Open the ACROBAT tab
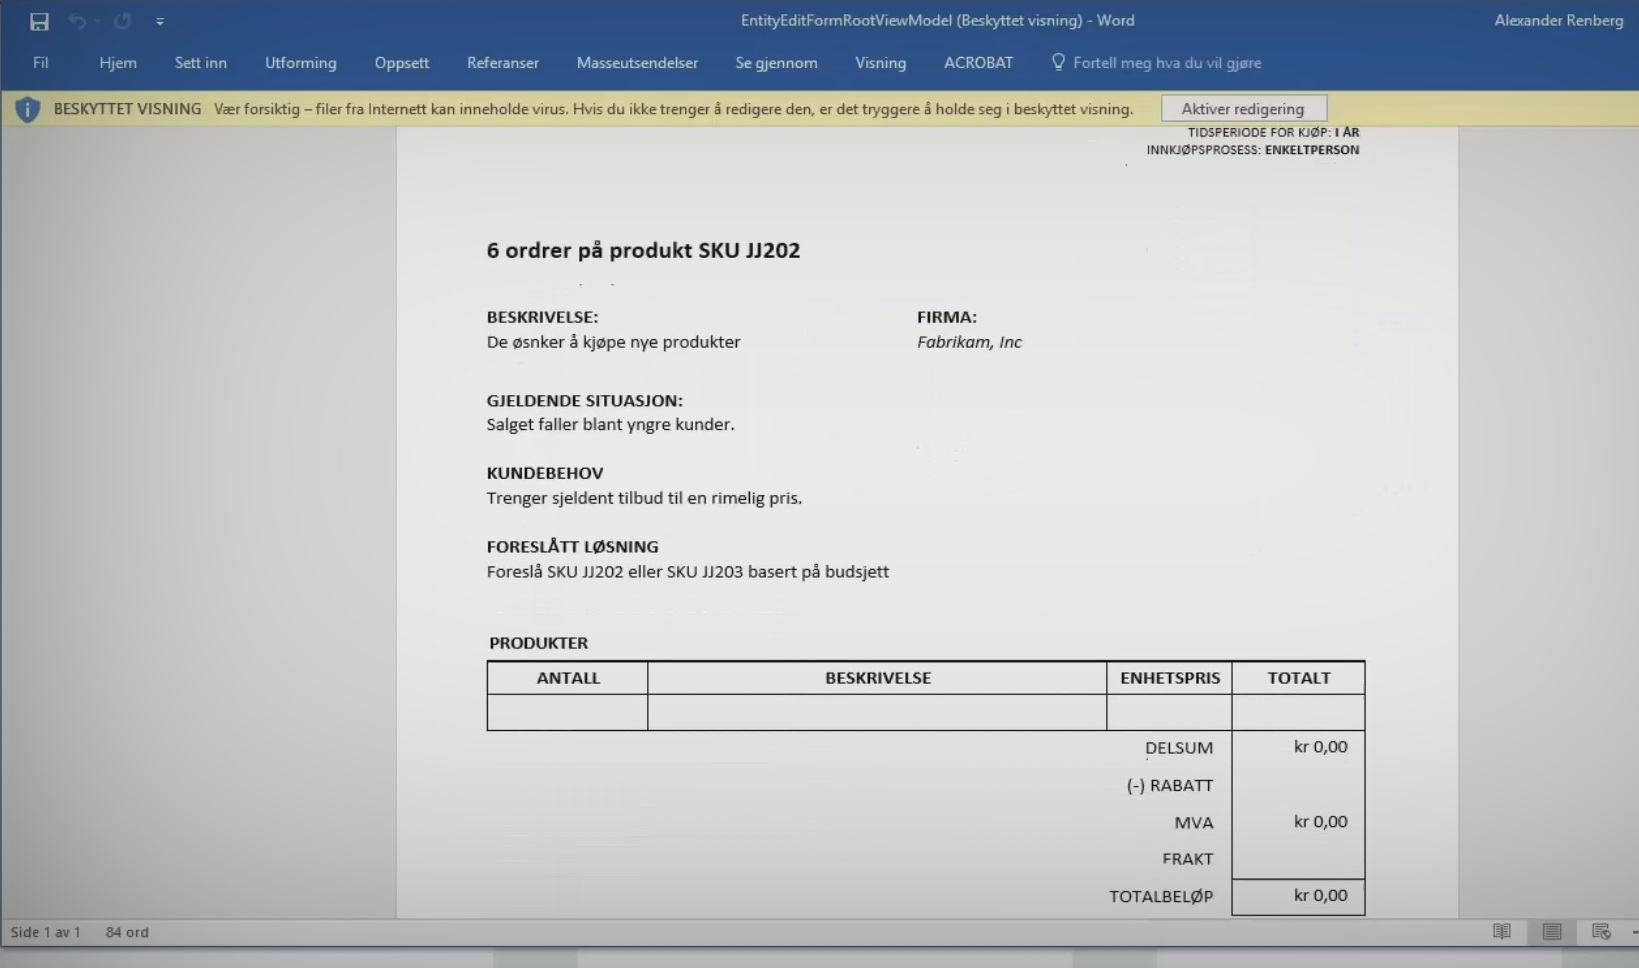 tap(978, 62)
